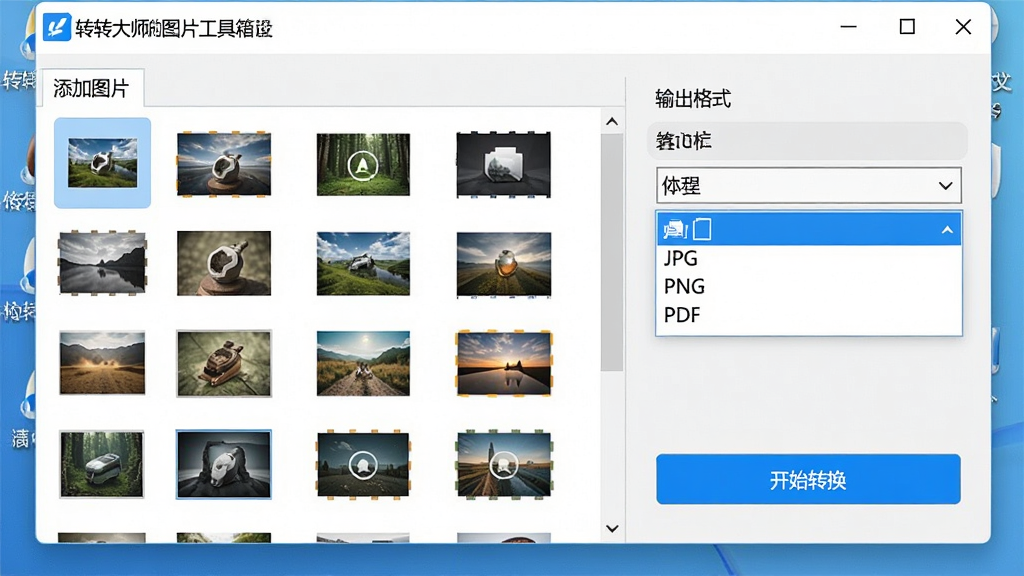Maximize the 图片工具箱 window
The width and height of the screenshot is (1024, 576).
point(907,27)
